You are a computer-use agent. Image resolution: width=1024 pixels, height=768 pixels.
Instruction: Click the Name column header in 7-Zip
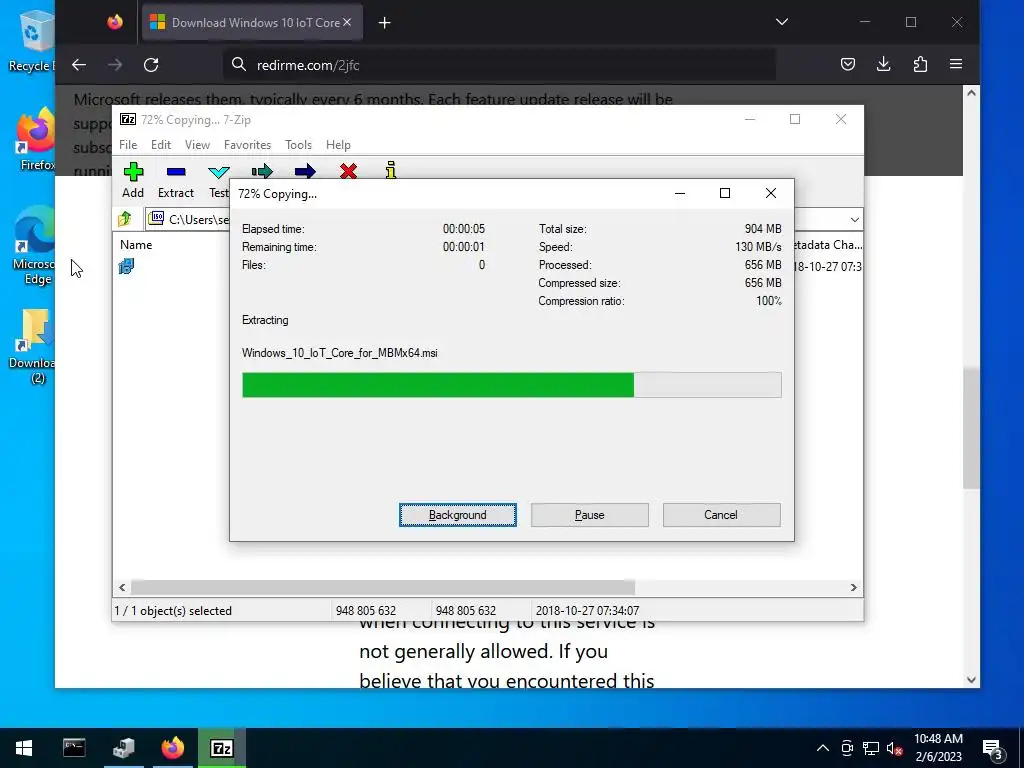tap(136, 245)
